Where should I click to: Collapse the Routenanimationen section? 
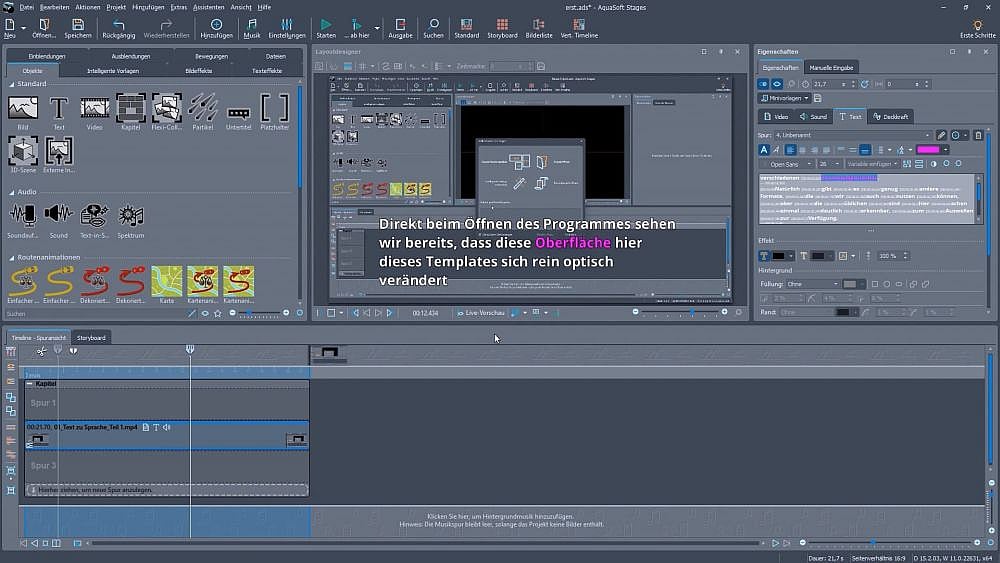(11, 257)
